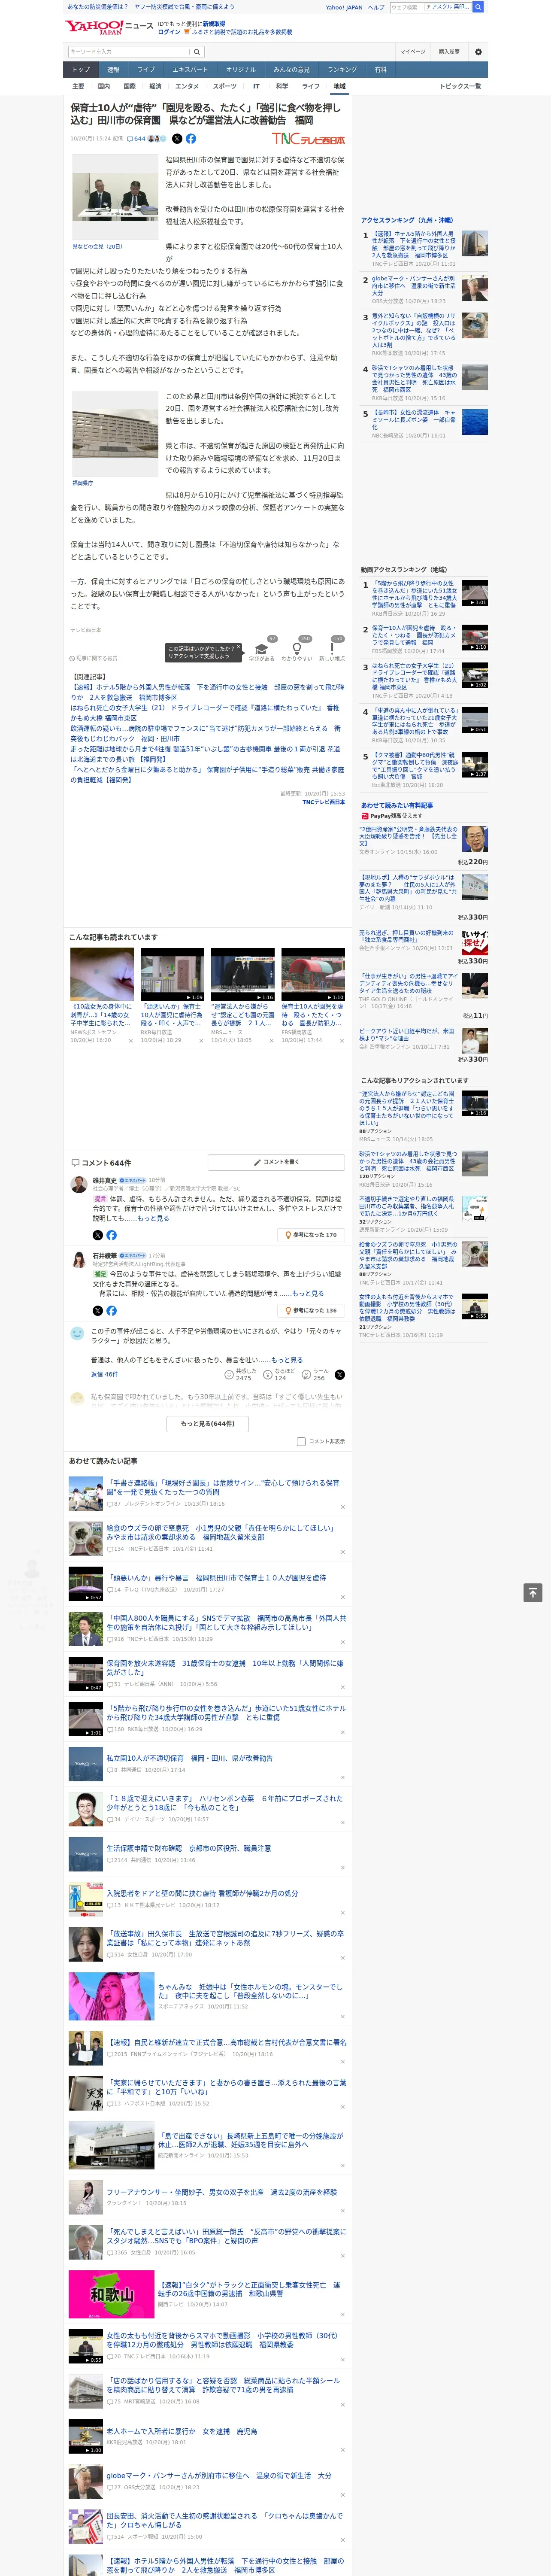This screenshot has height=2576, width=551.
Task: Click the ウェブ検索 input field
Action: [x=406, y=7]
